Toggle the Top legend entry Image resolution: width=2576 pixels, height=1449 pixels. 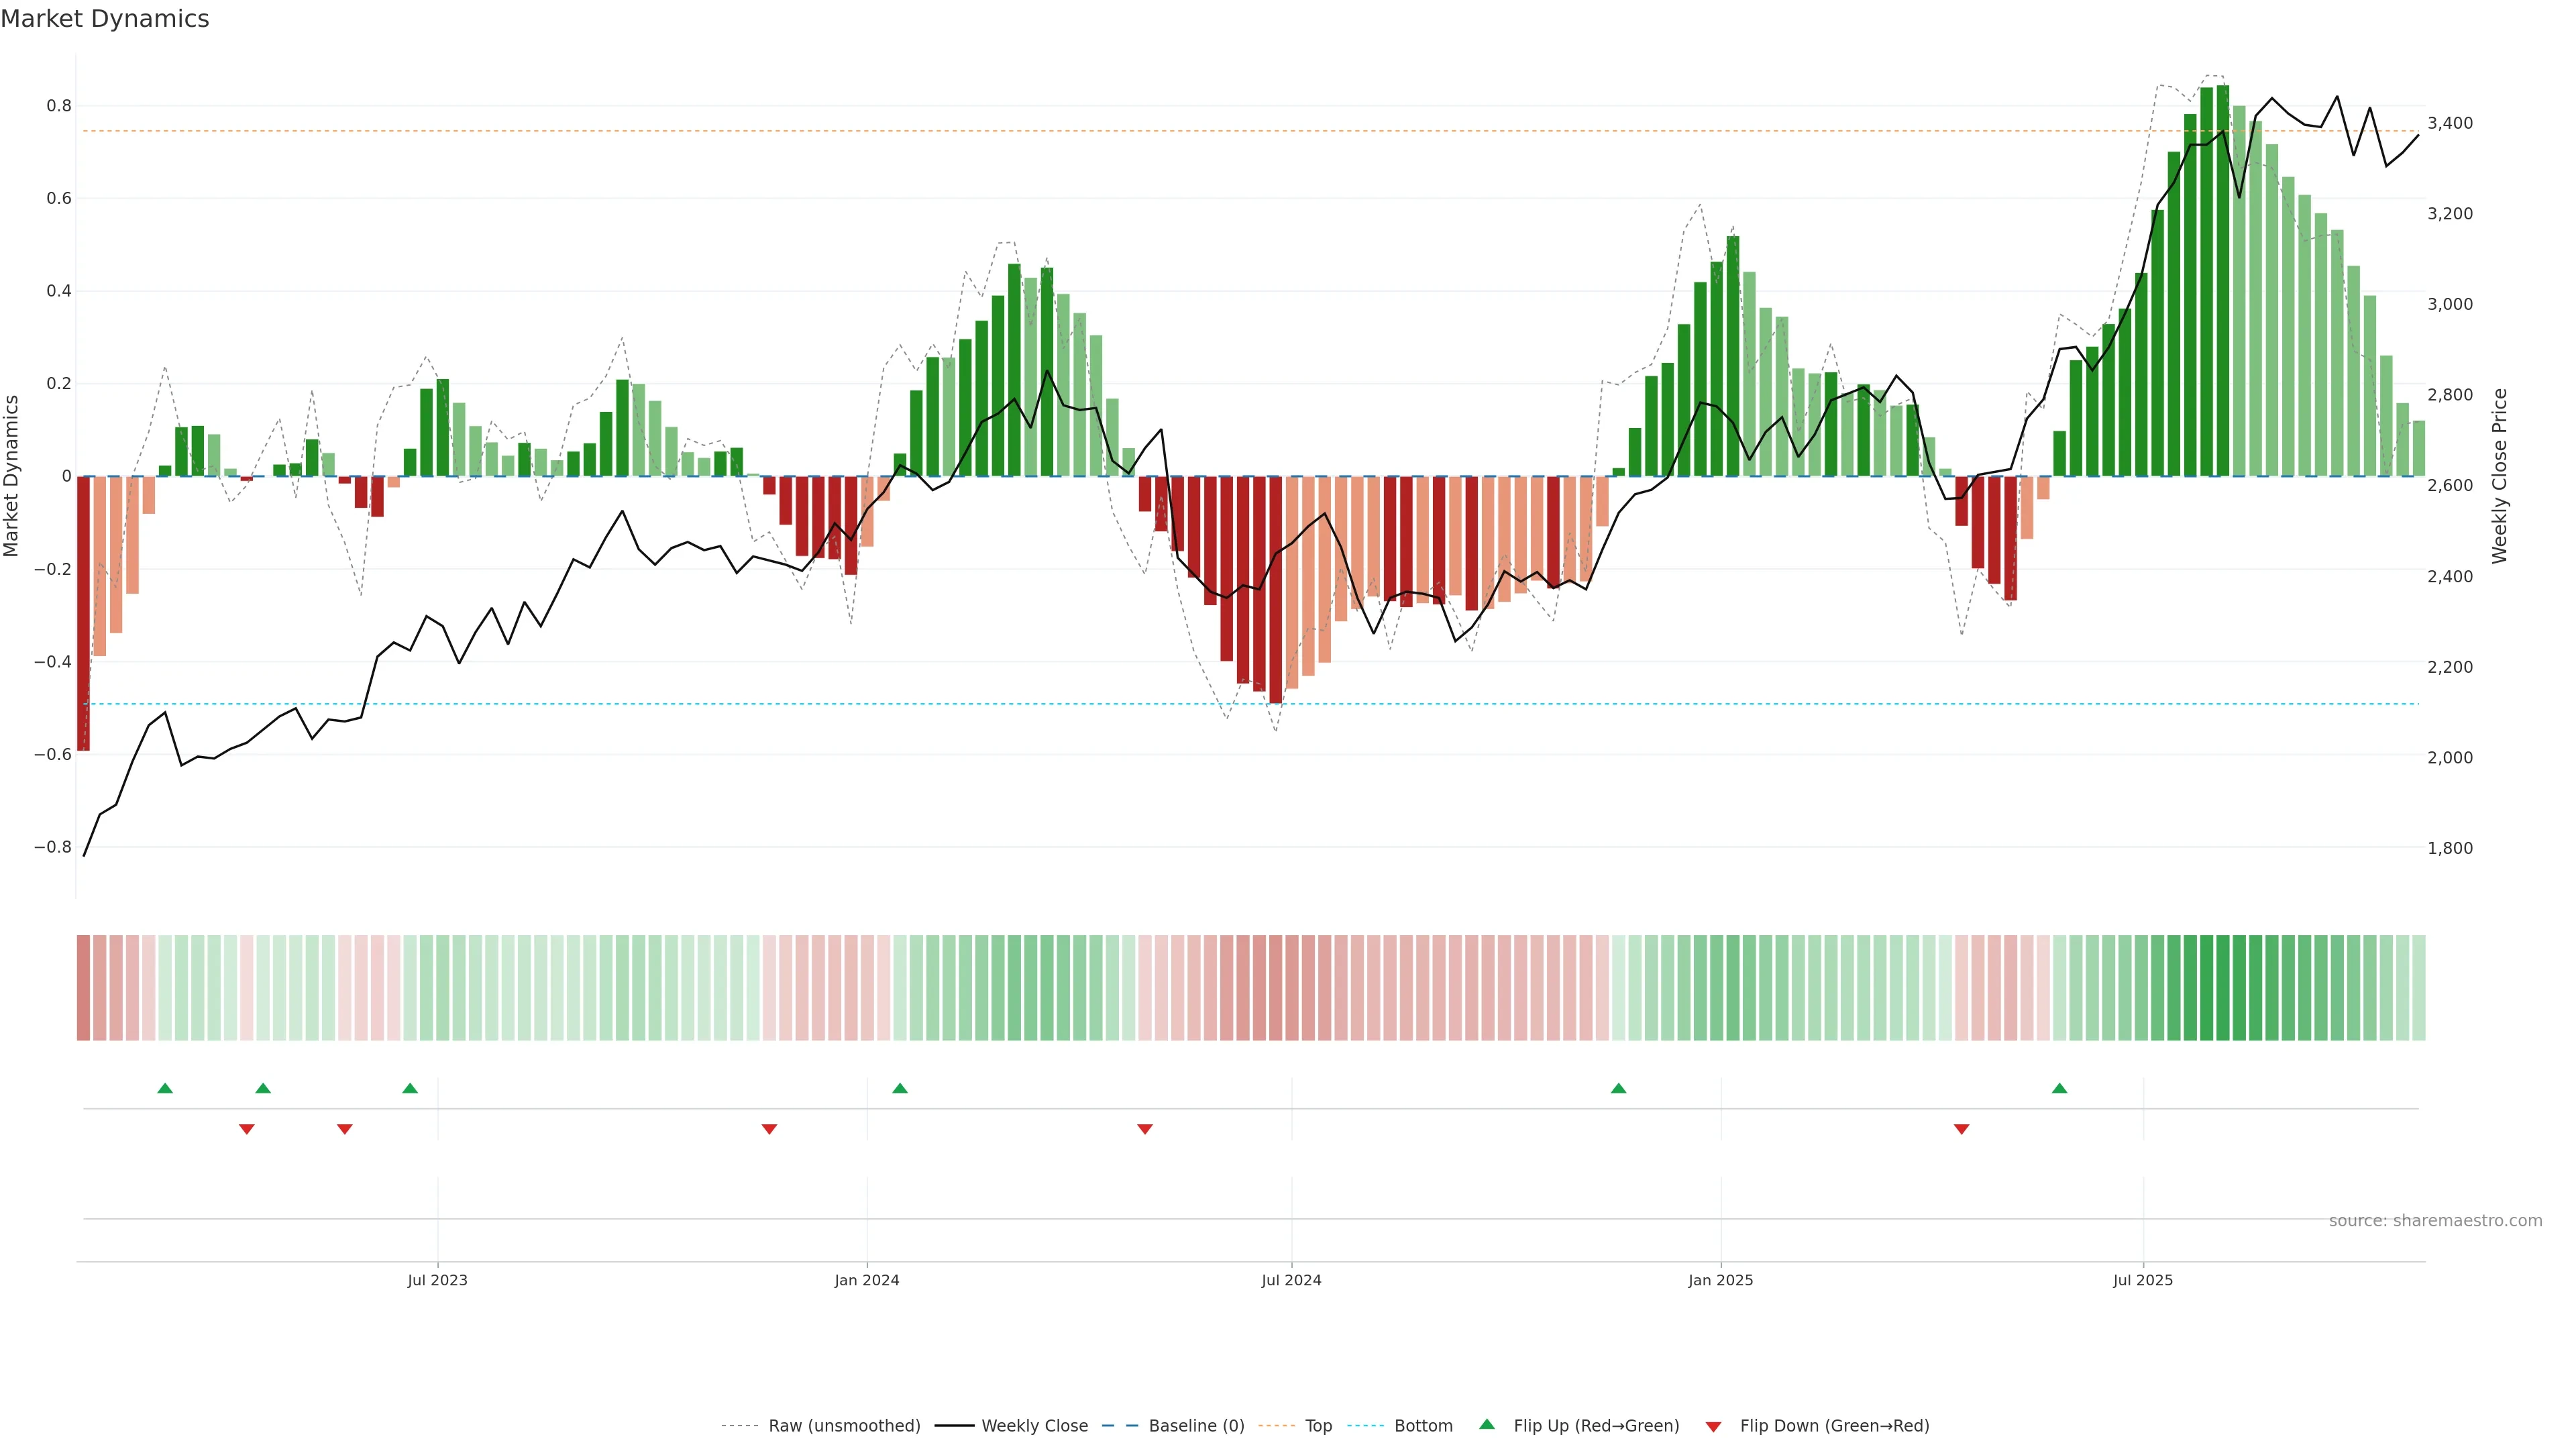click(1318, 1425)
